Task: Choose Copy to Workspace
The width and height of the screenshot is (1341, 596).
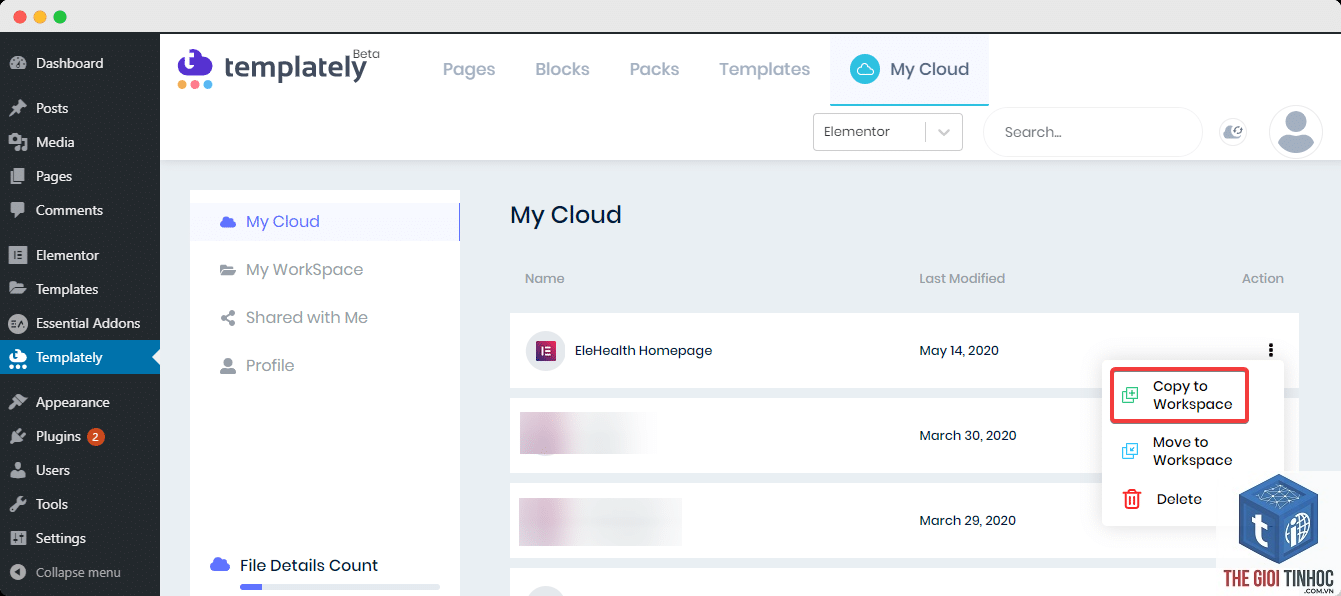Action: [1180, 395]
